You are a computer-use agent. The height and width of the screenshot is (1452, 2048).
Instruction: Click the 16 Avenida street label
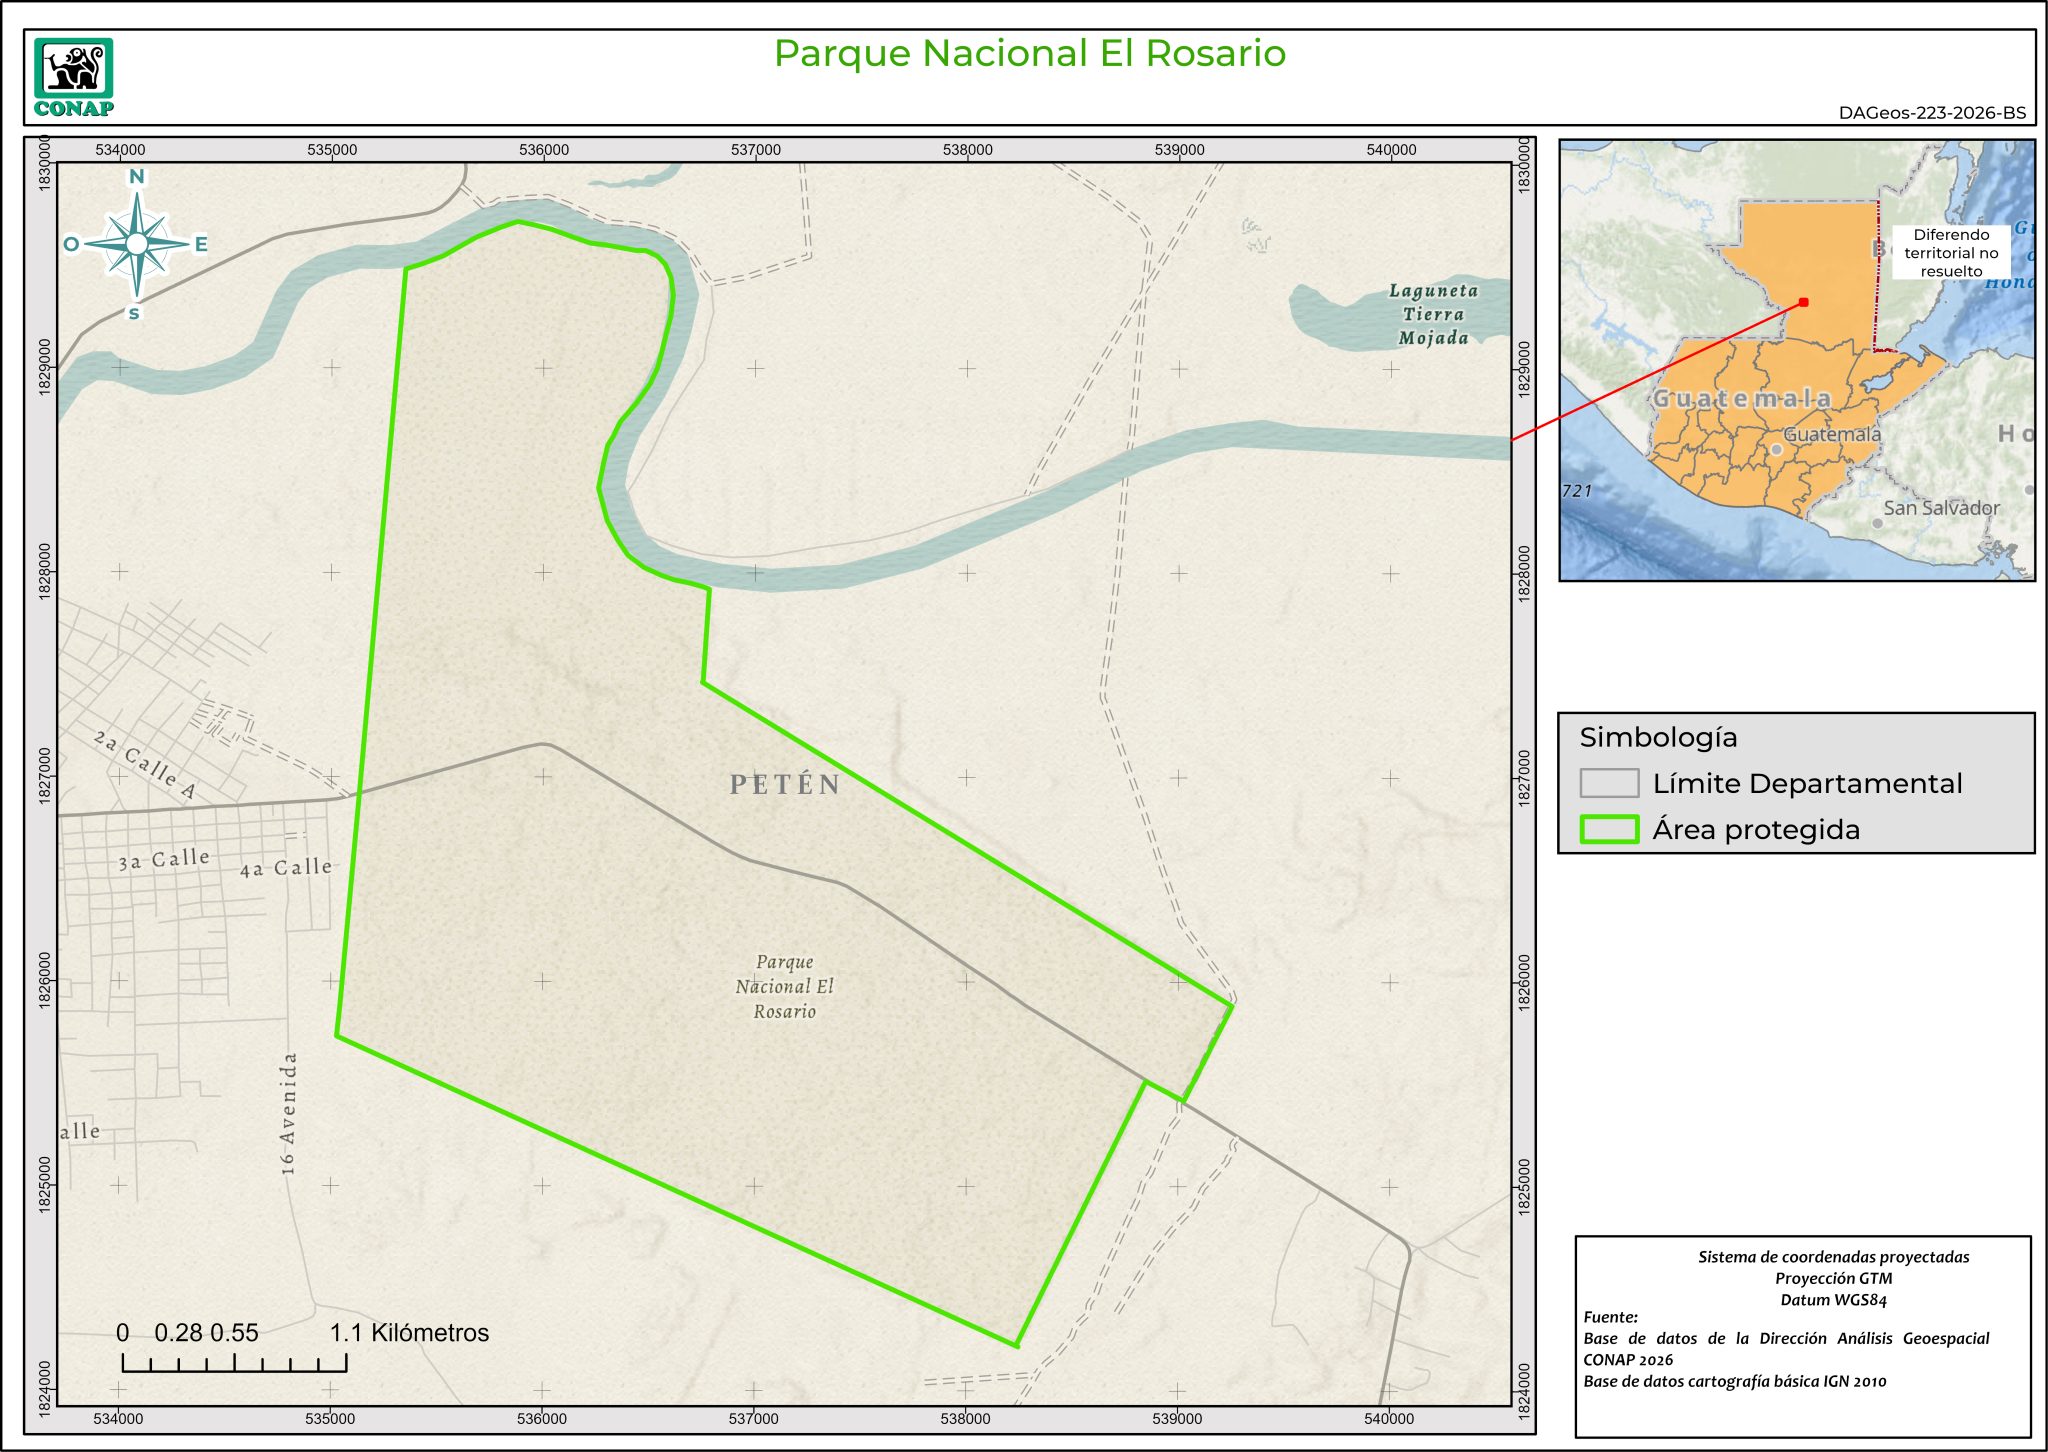289,1112
